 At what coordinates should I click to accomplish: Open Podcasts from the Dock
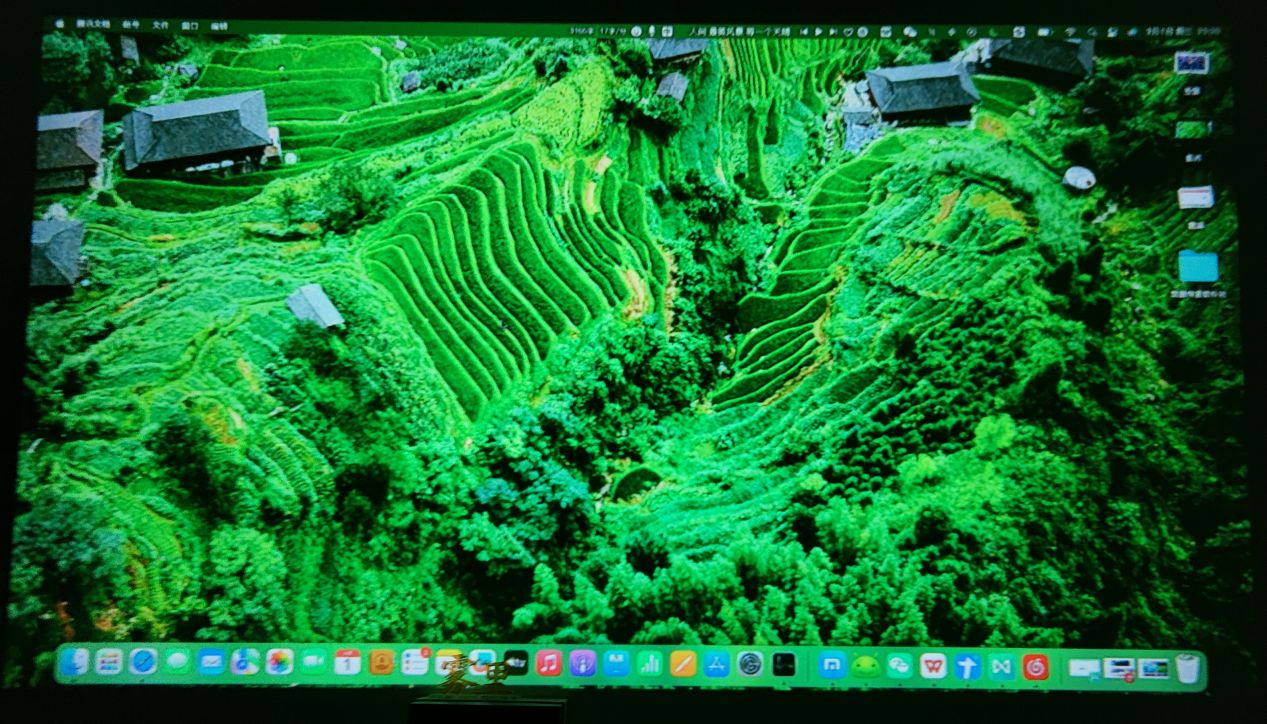[x=583, y=663]
